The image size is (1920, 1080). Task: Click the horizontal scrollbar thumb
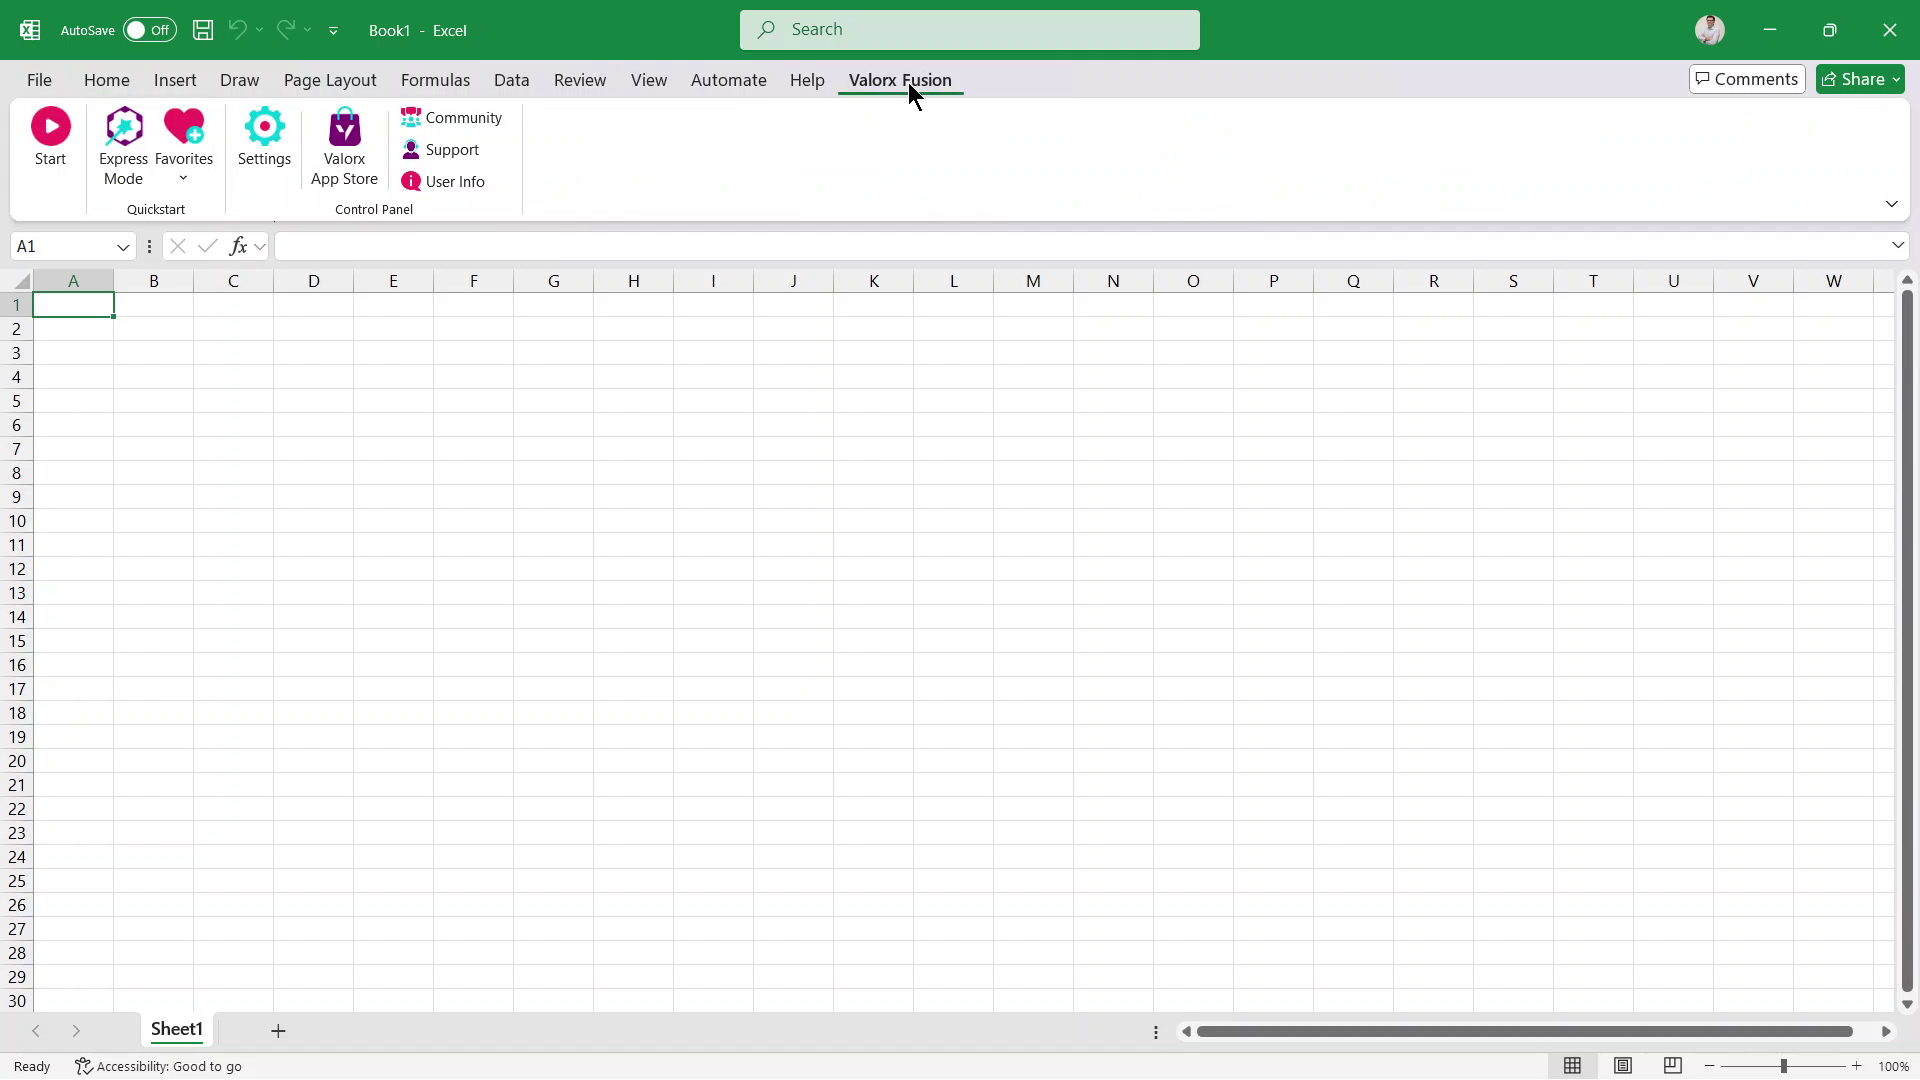[x=1525, y=1031]
